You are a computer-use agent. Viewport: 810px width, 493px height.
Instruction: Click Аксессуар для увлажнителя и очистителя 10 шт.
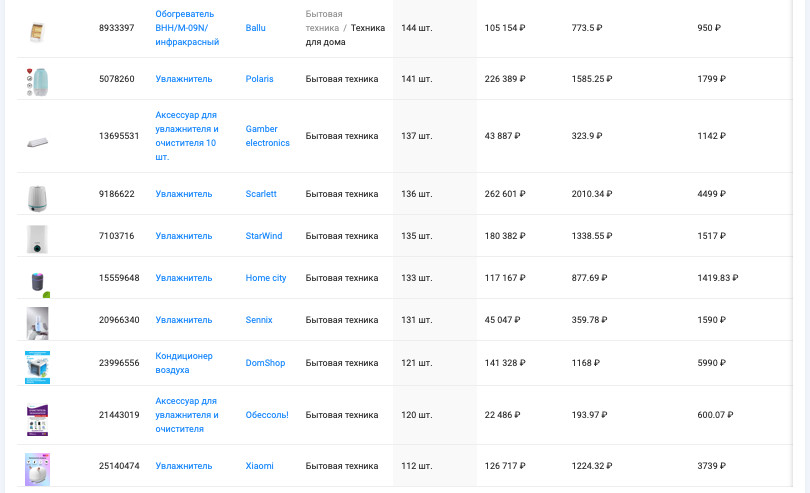tap(187, 136)
